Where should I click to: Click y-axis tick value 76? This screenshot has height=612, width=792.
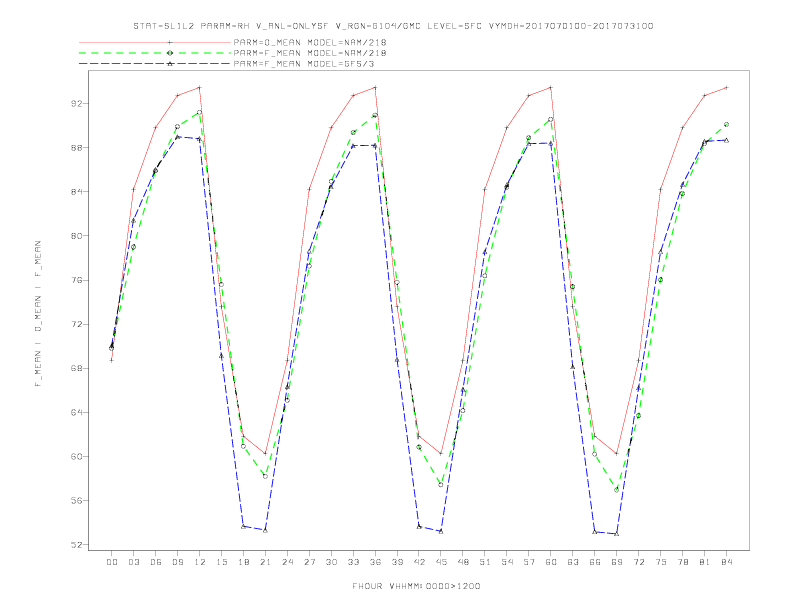[79, 280]
